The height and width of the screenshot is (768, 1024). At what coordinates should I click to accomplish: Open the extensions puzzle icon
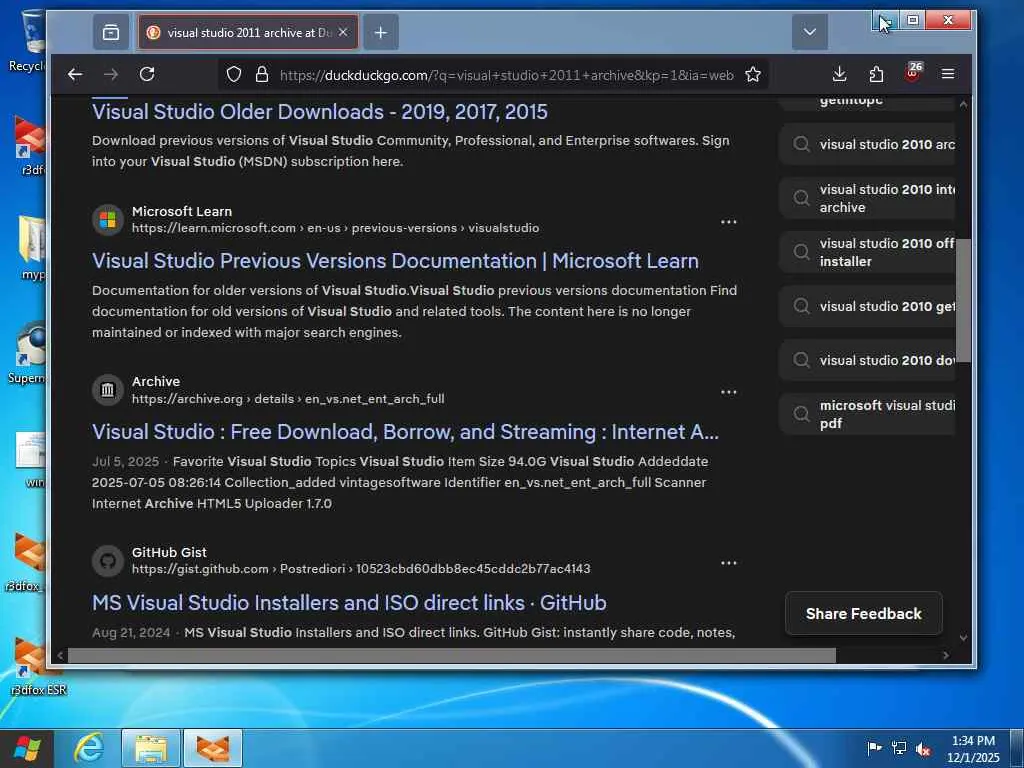click(x=876, y=74)
